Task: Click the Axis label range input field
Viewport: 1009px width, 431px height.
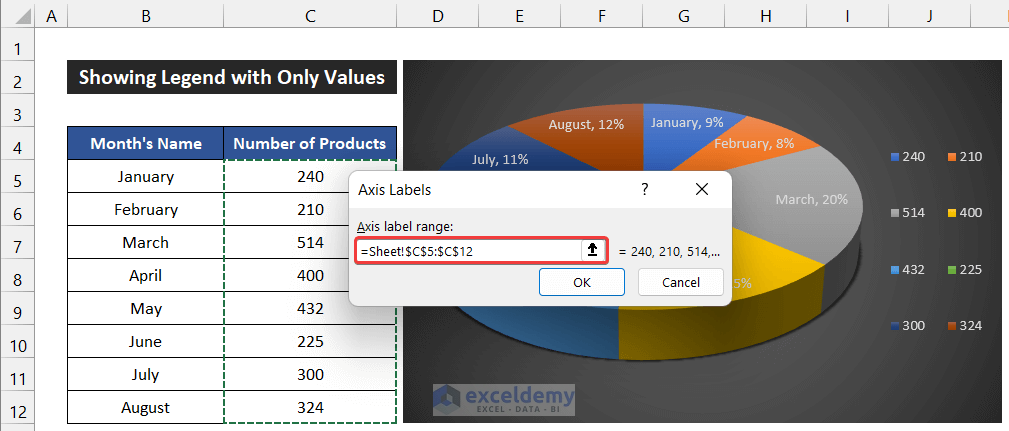Action: click(x=467, y=251)
